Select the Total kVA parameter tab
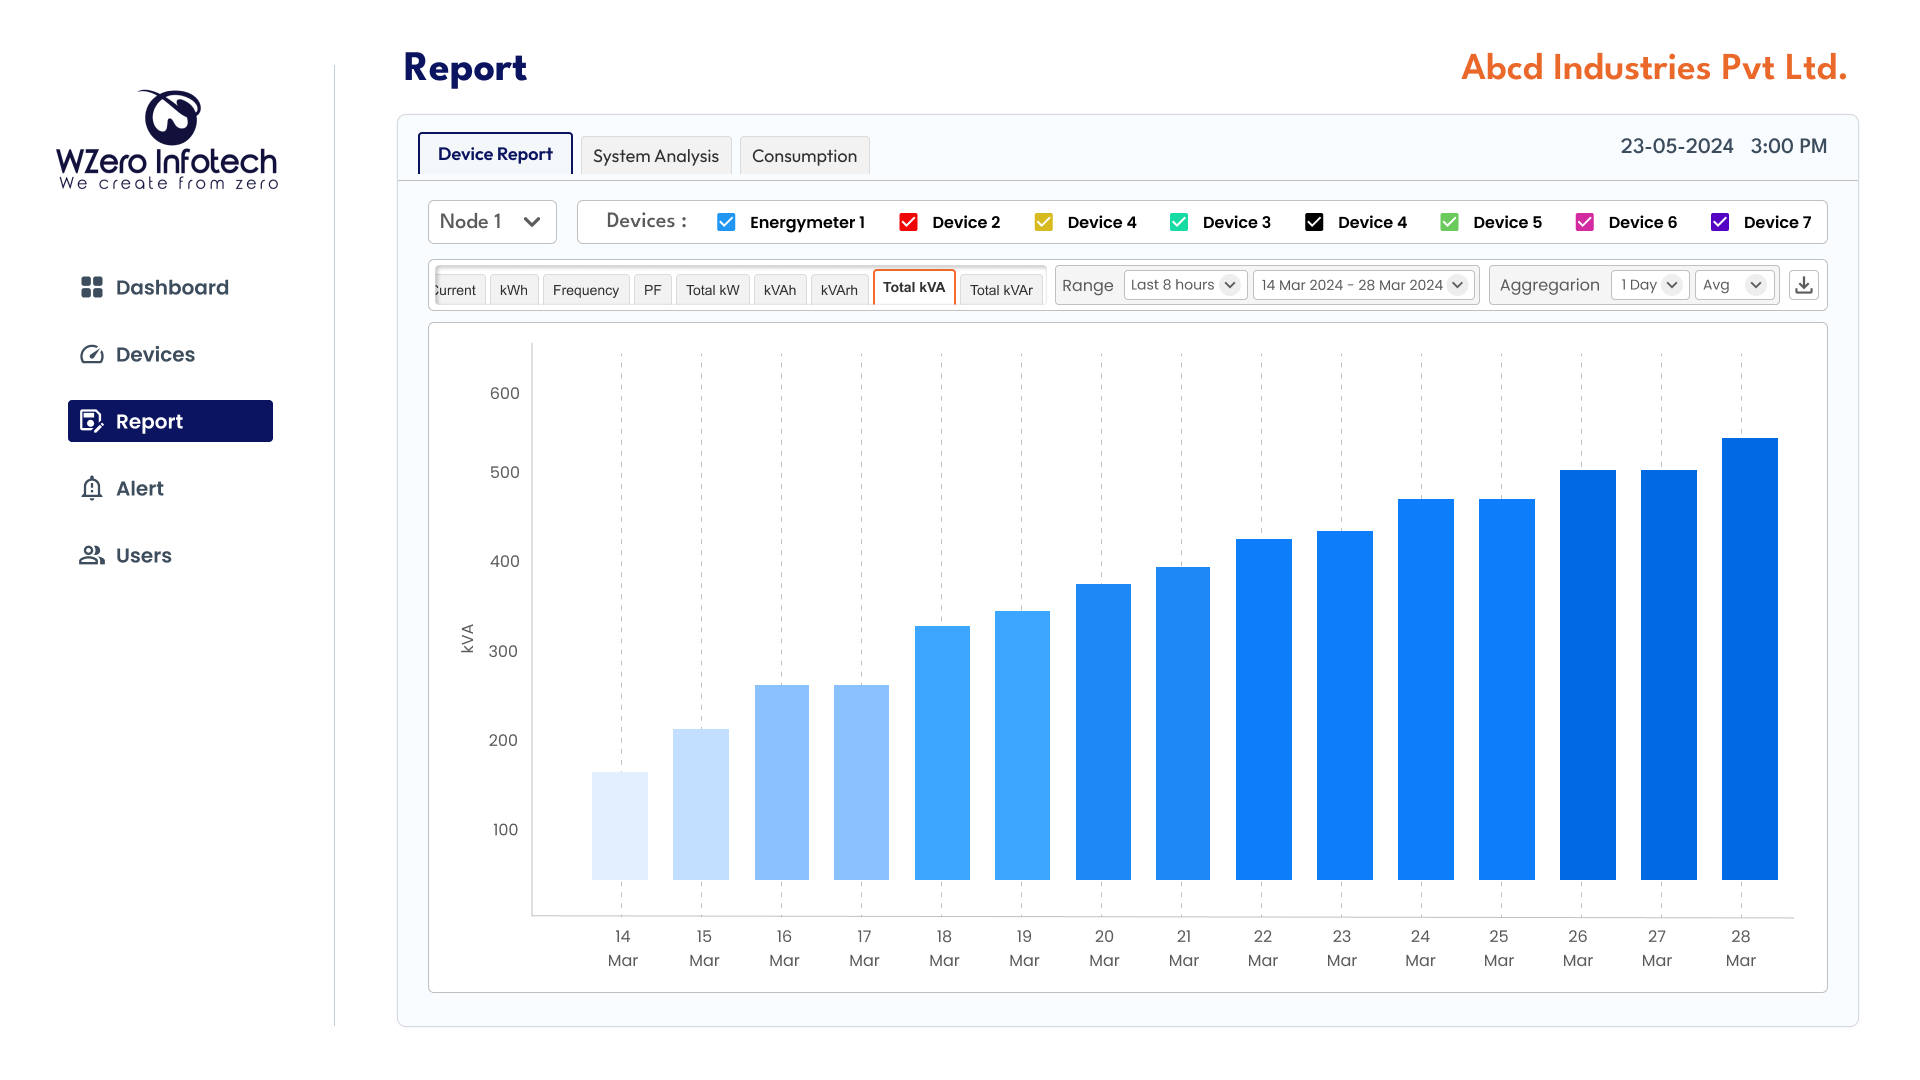 pyautogui.click(x=914, y=287)
